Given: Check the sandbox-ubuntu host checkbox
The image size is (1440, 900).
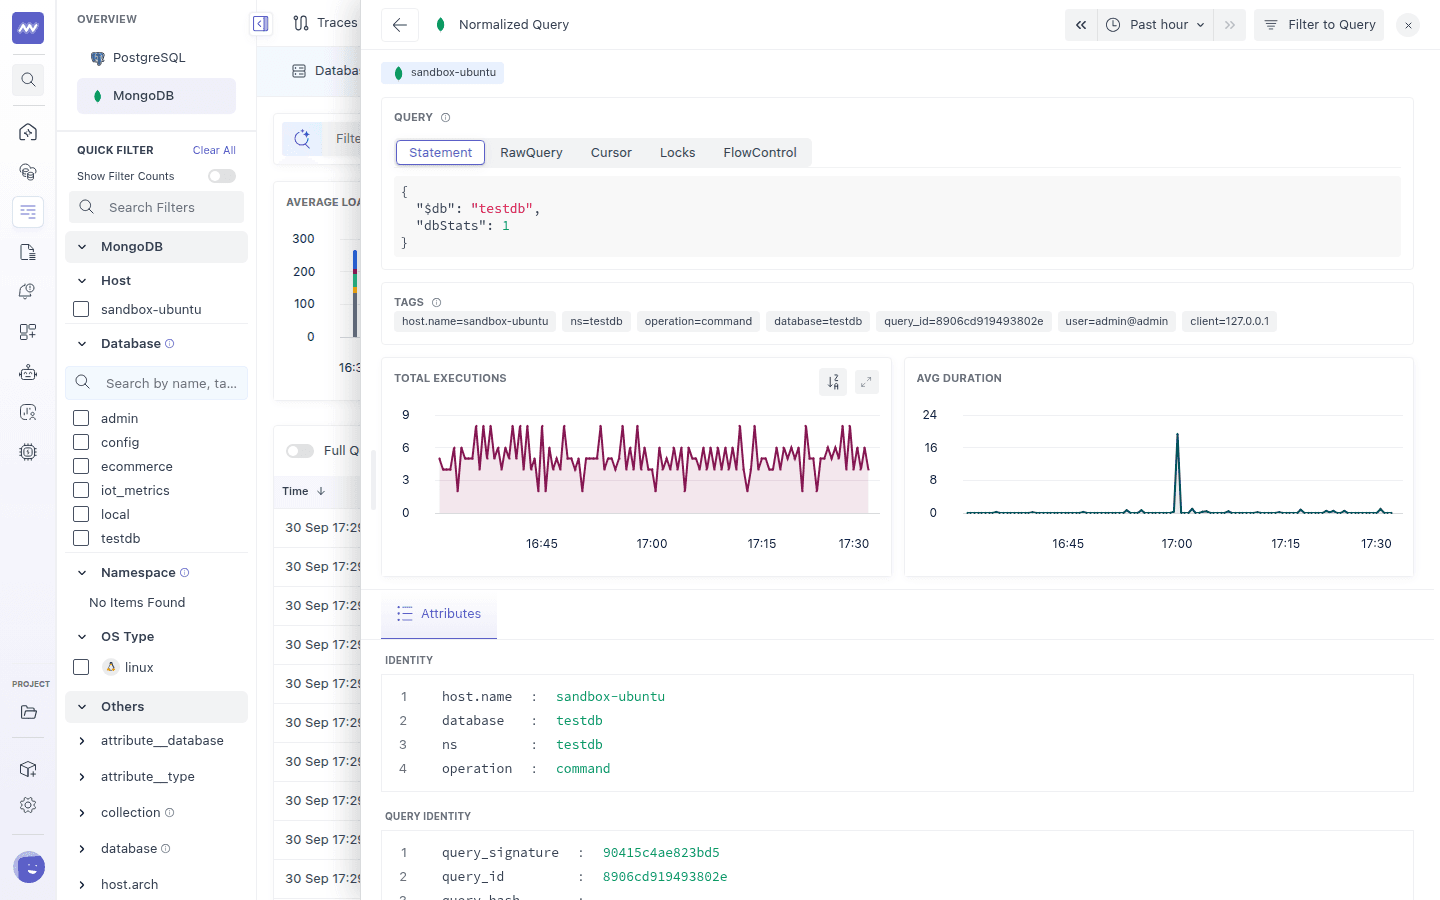Looking at the screenshot, I should 81,310.
